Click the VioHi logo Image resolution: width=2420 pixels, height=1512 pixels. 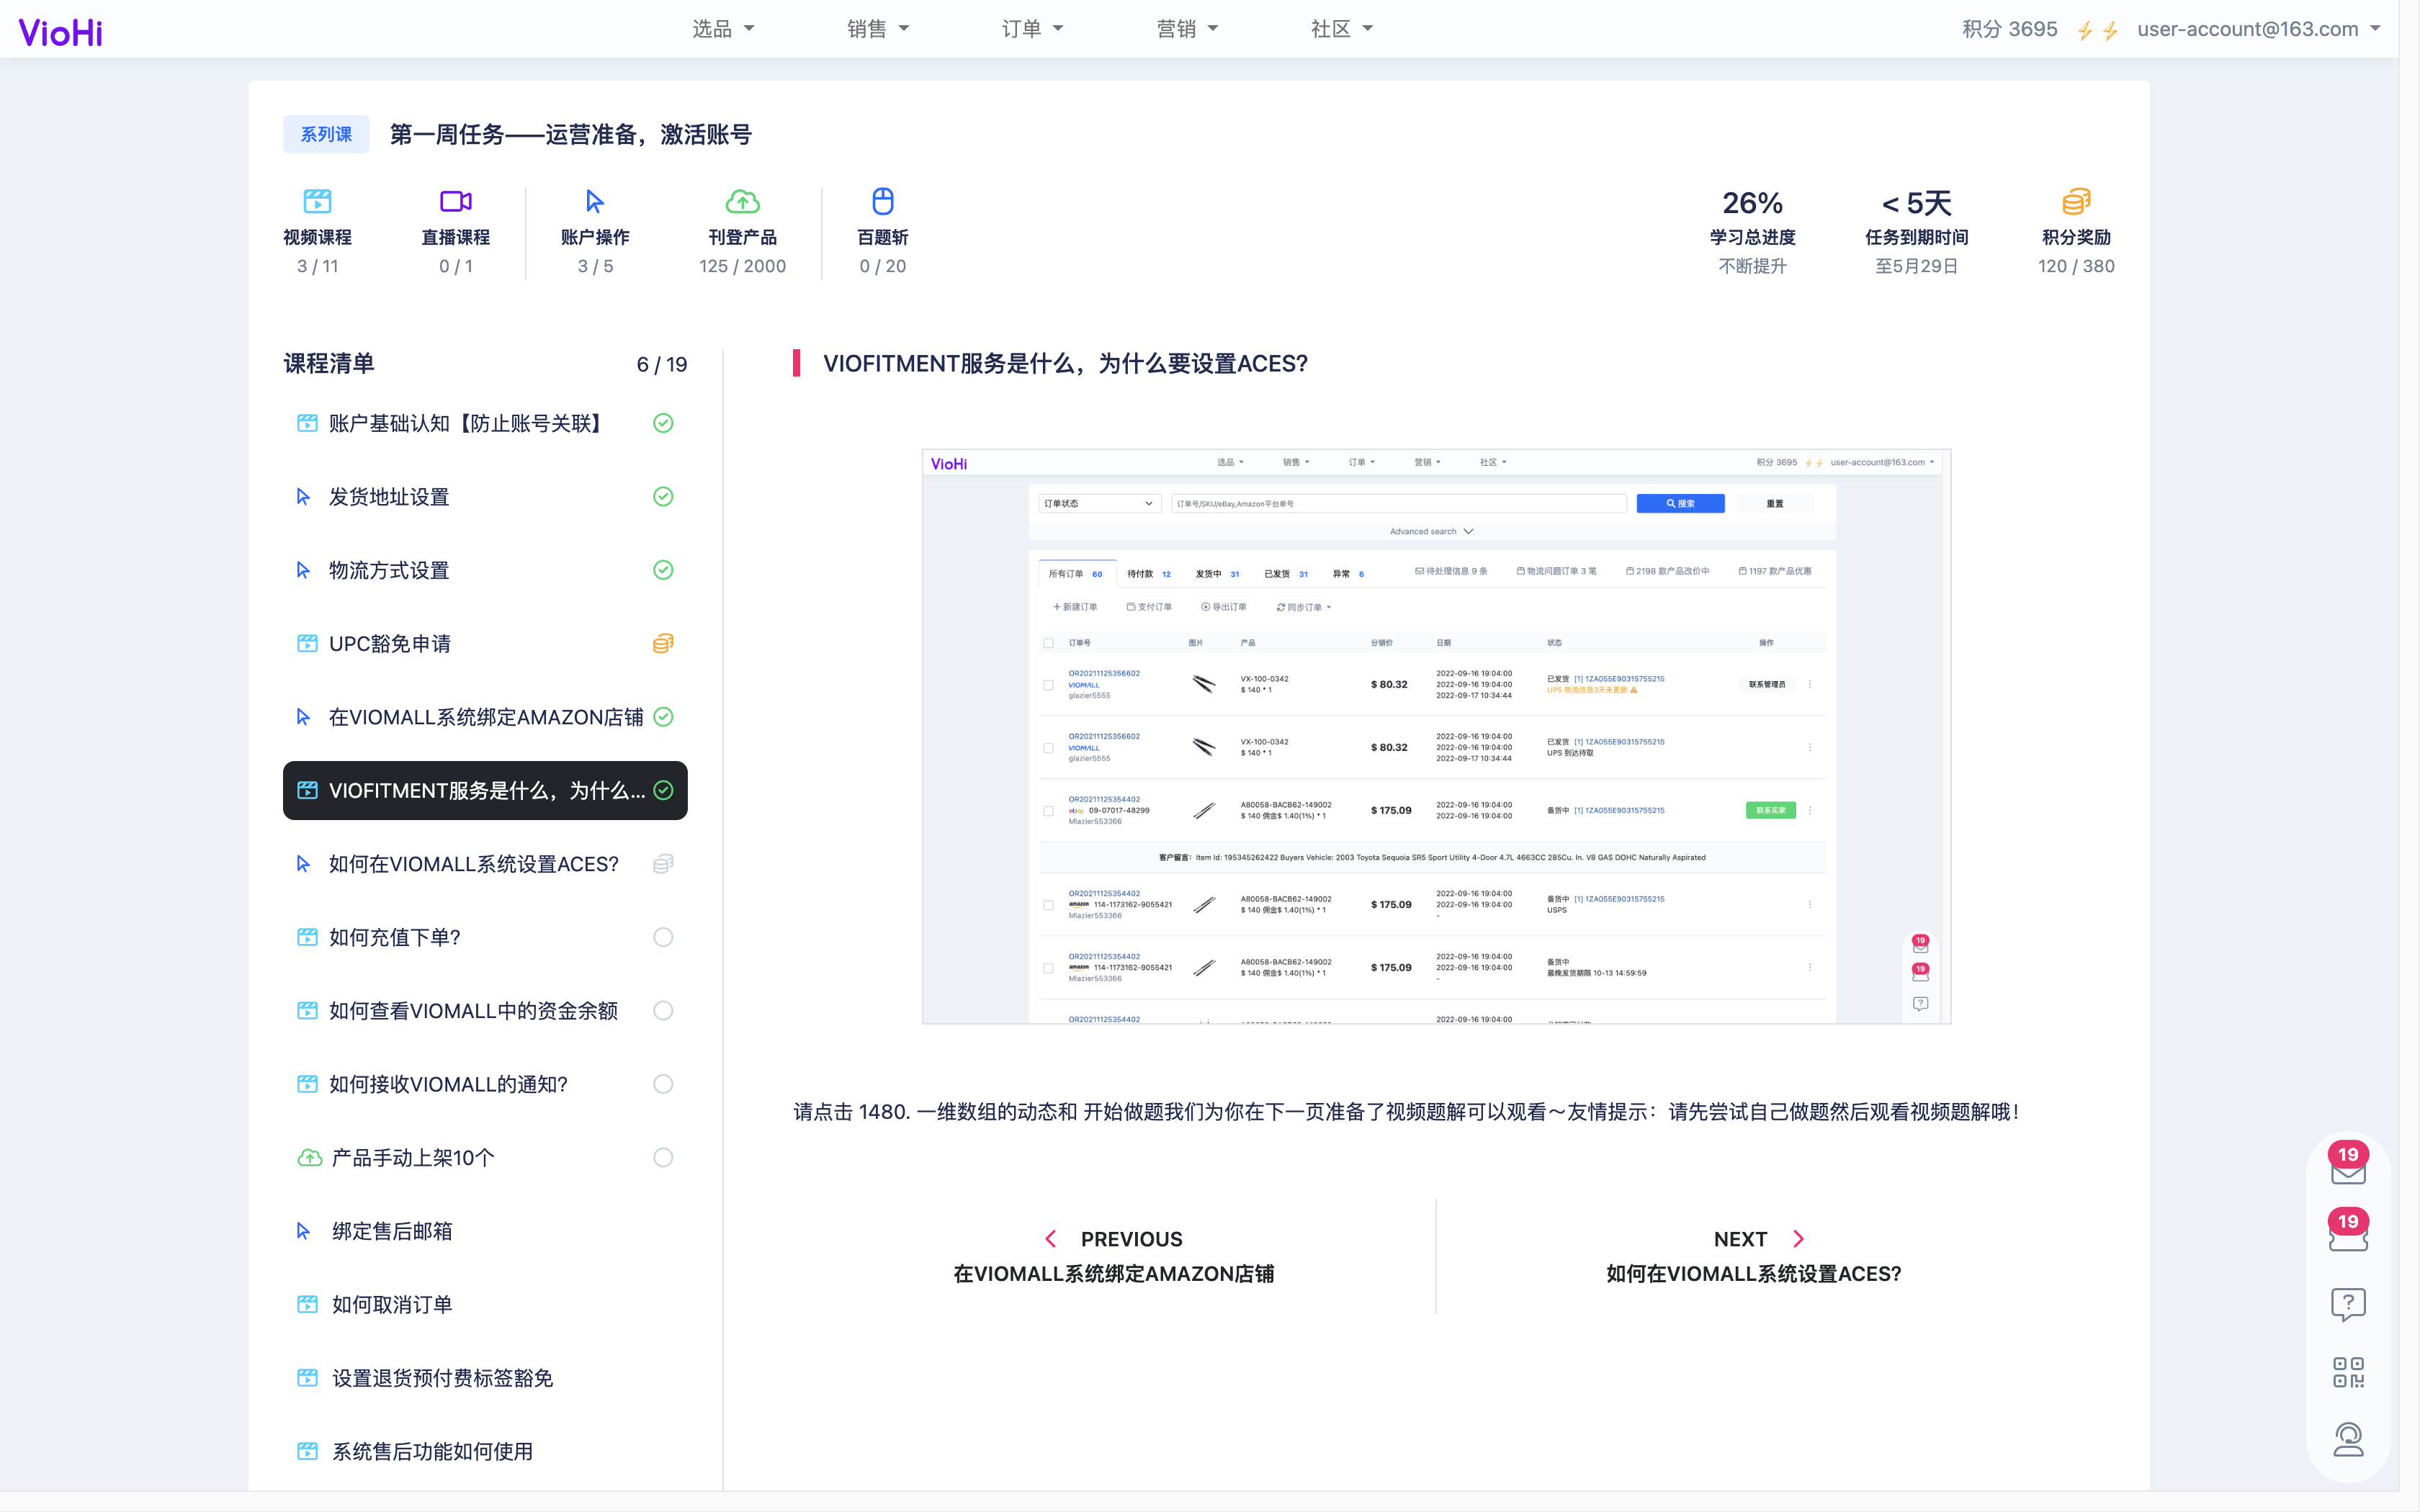[x=60, y=32]
